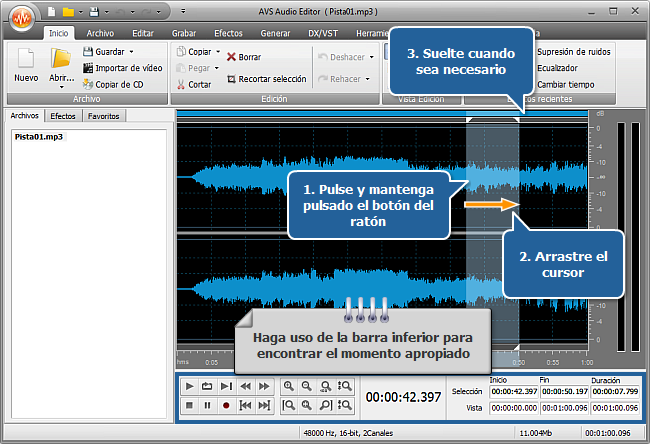Expand the Guardar dropdown arrow
Screen dimensions: 650x444
pyautogui.click(x=130, y=51)
